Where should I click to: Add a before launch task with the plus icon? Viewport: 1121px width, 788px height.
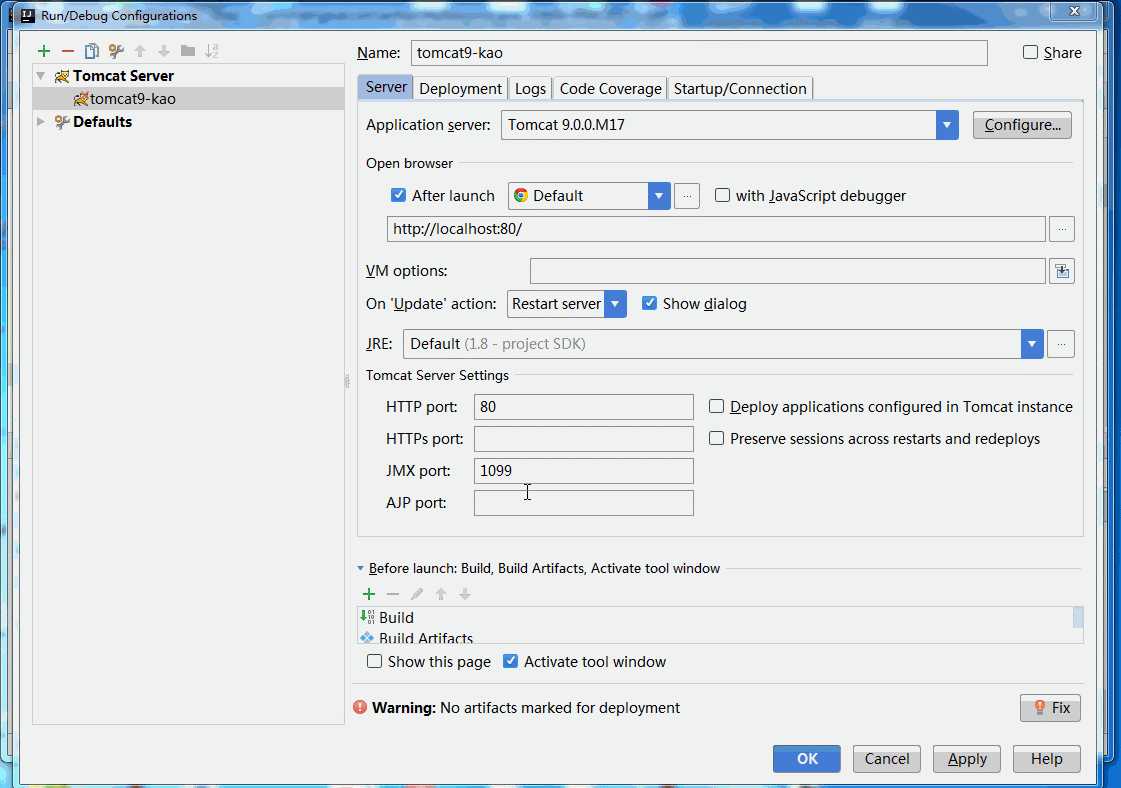pyautogui.click(x=369, y=594)
